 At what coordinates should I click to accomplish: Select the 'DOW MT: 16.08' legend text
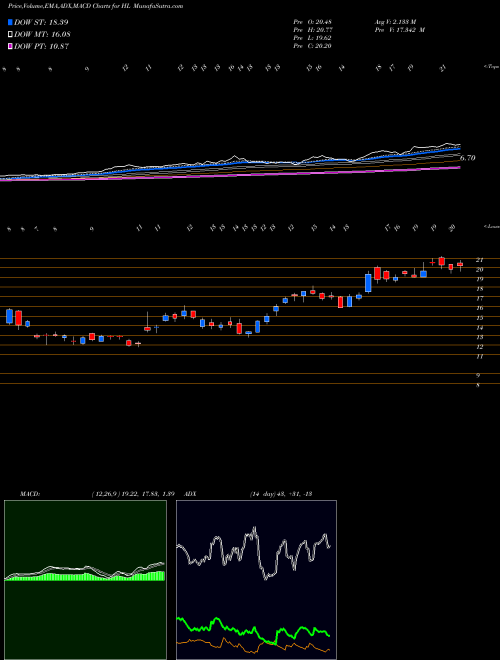[x=42, y=35]
